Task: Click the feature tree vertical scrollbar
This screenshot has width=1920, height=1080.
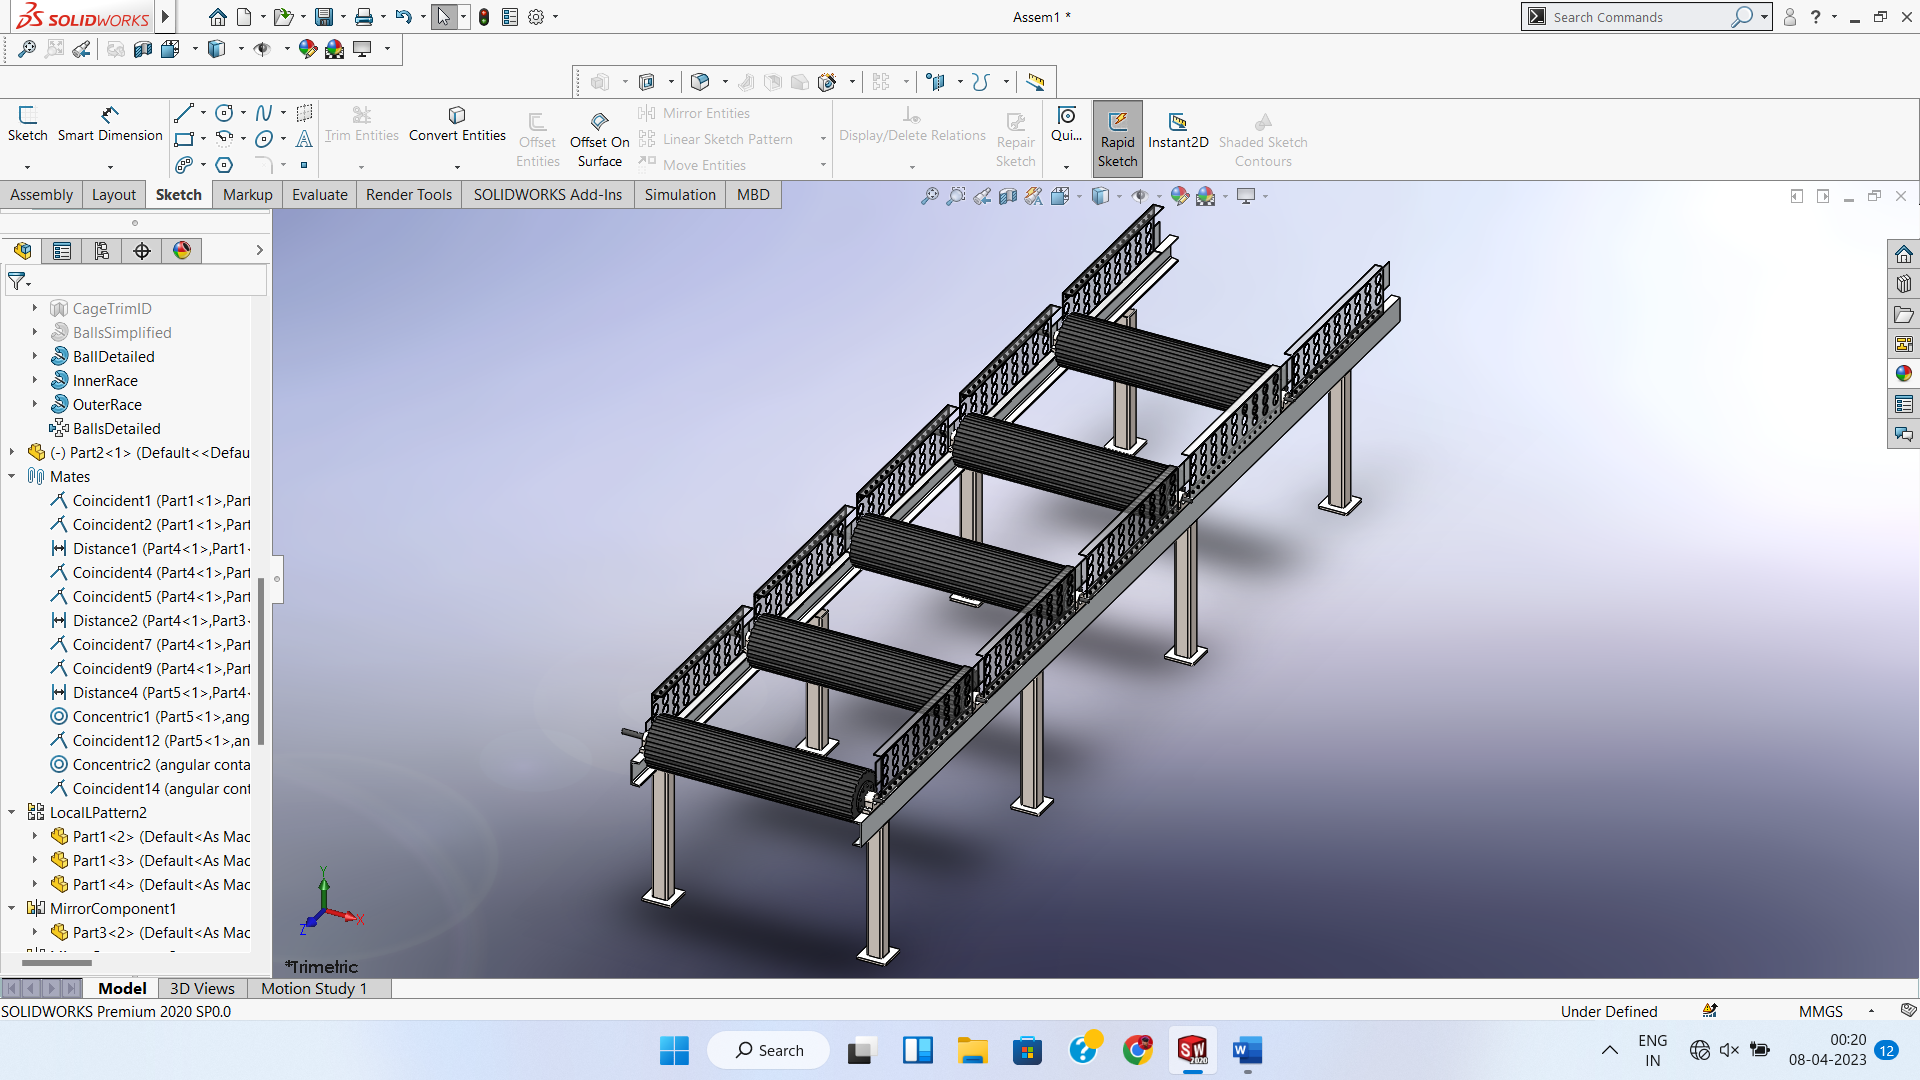Action: coord(261,660)
